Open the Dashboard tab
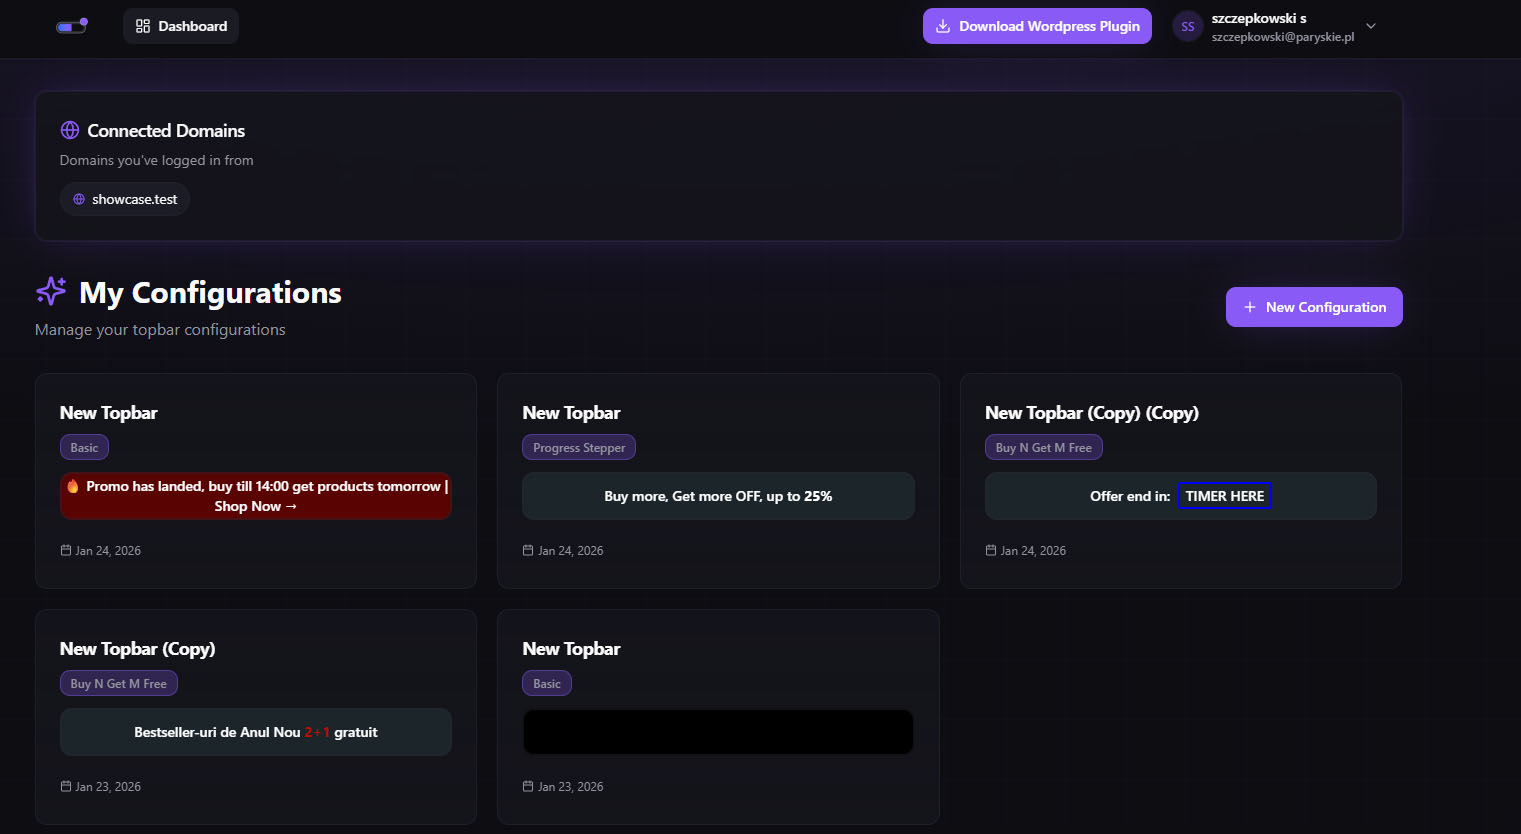Image resolution: width=1521 pixels, height=834 pixels. tap(181, 26)
